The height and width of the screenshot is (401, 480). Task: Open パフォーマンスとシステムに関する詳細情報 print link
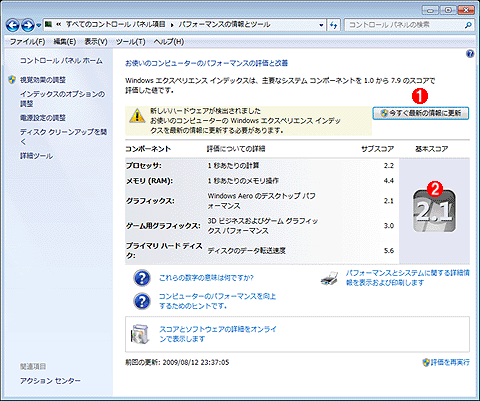tap(408, 278)
